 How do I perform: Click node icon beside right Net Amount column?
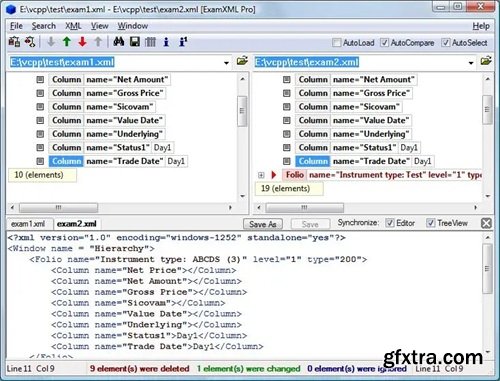coord(287,80)
